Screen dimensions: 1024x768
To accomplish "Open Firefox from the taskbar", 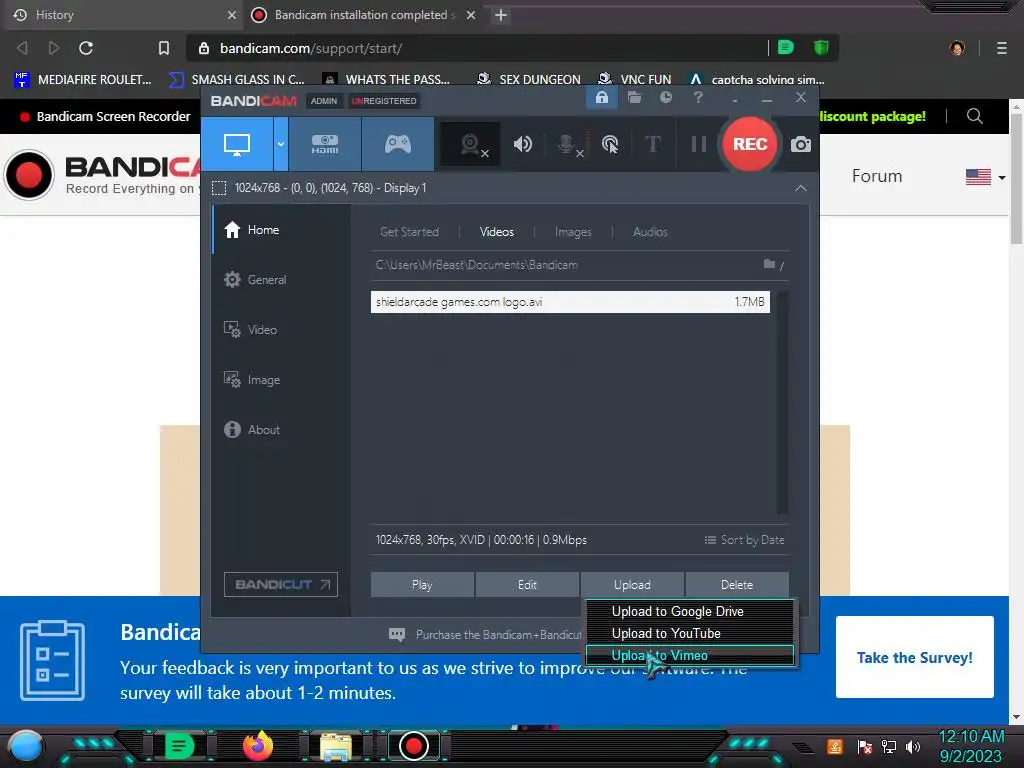I will click(x=258, y=746).
